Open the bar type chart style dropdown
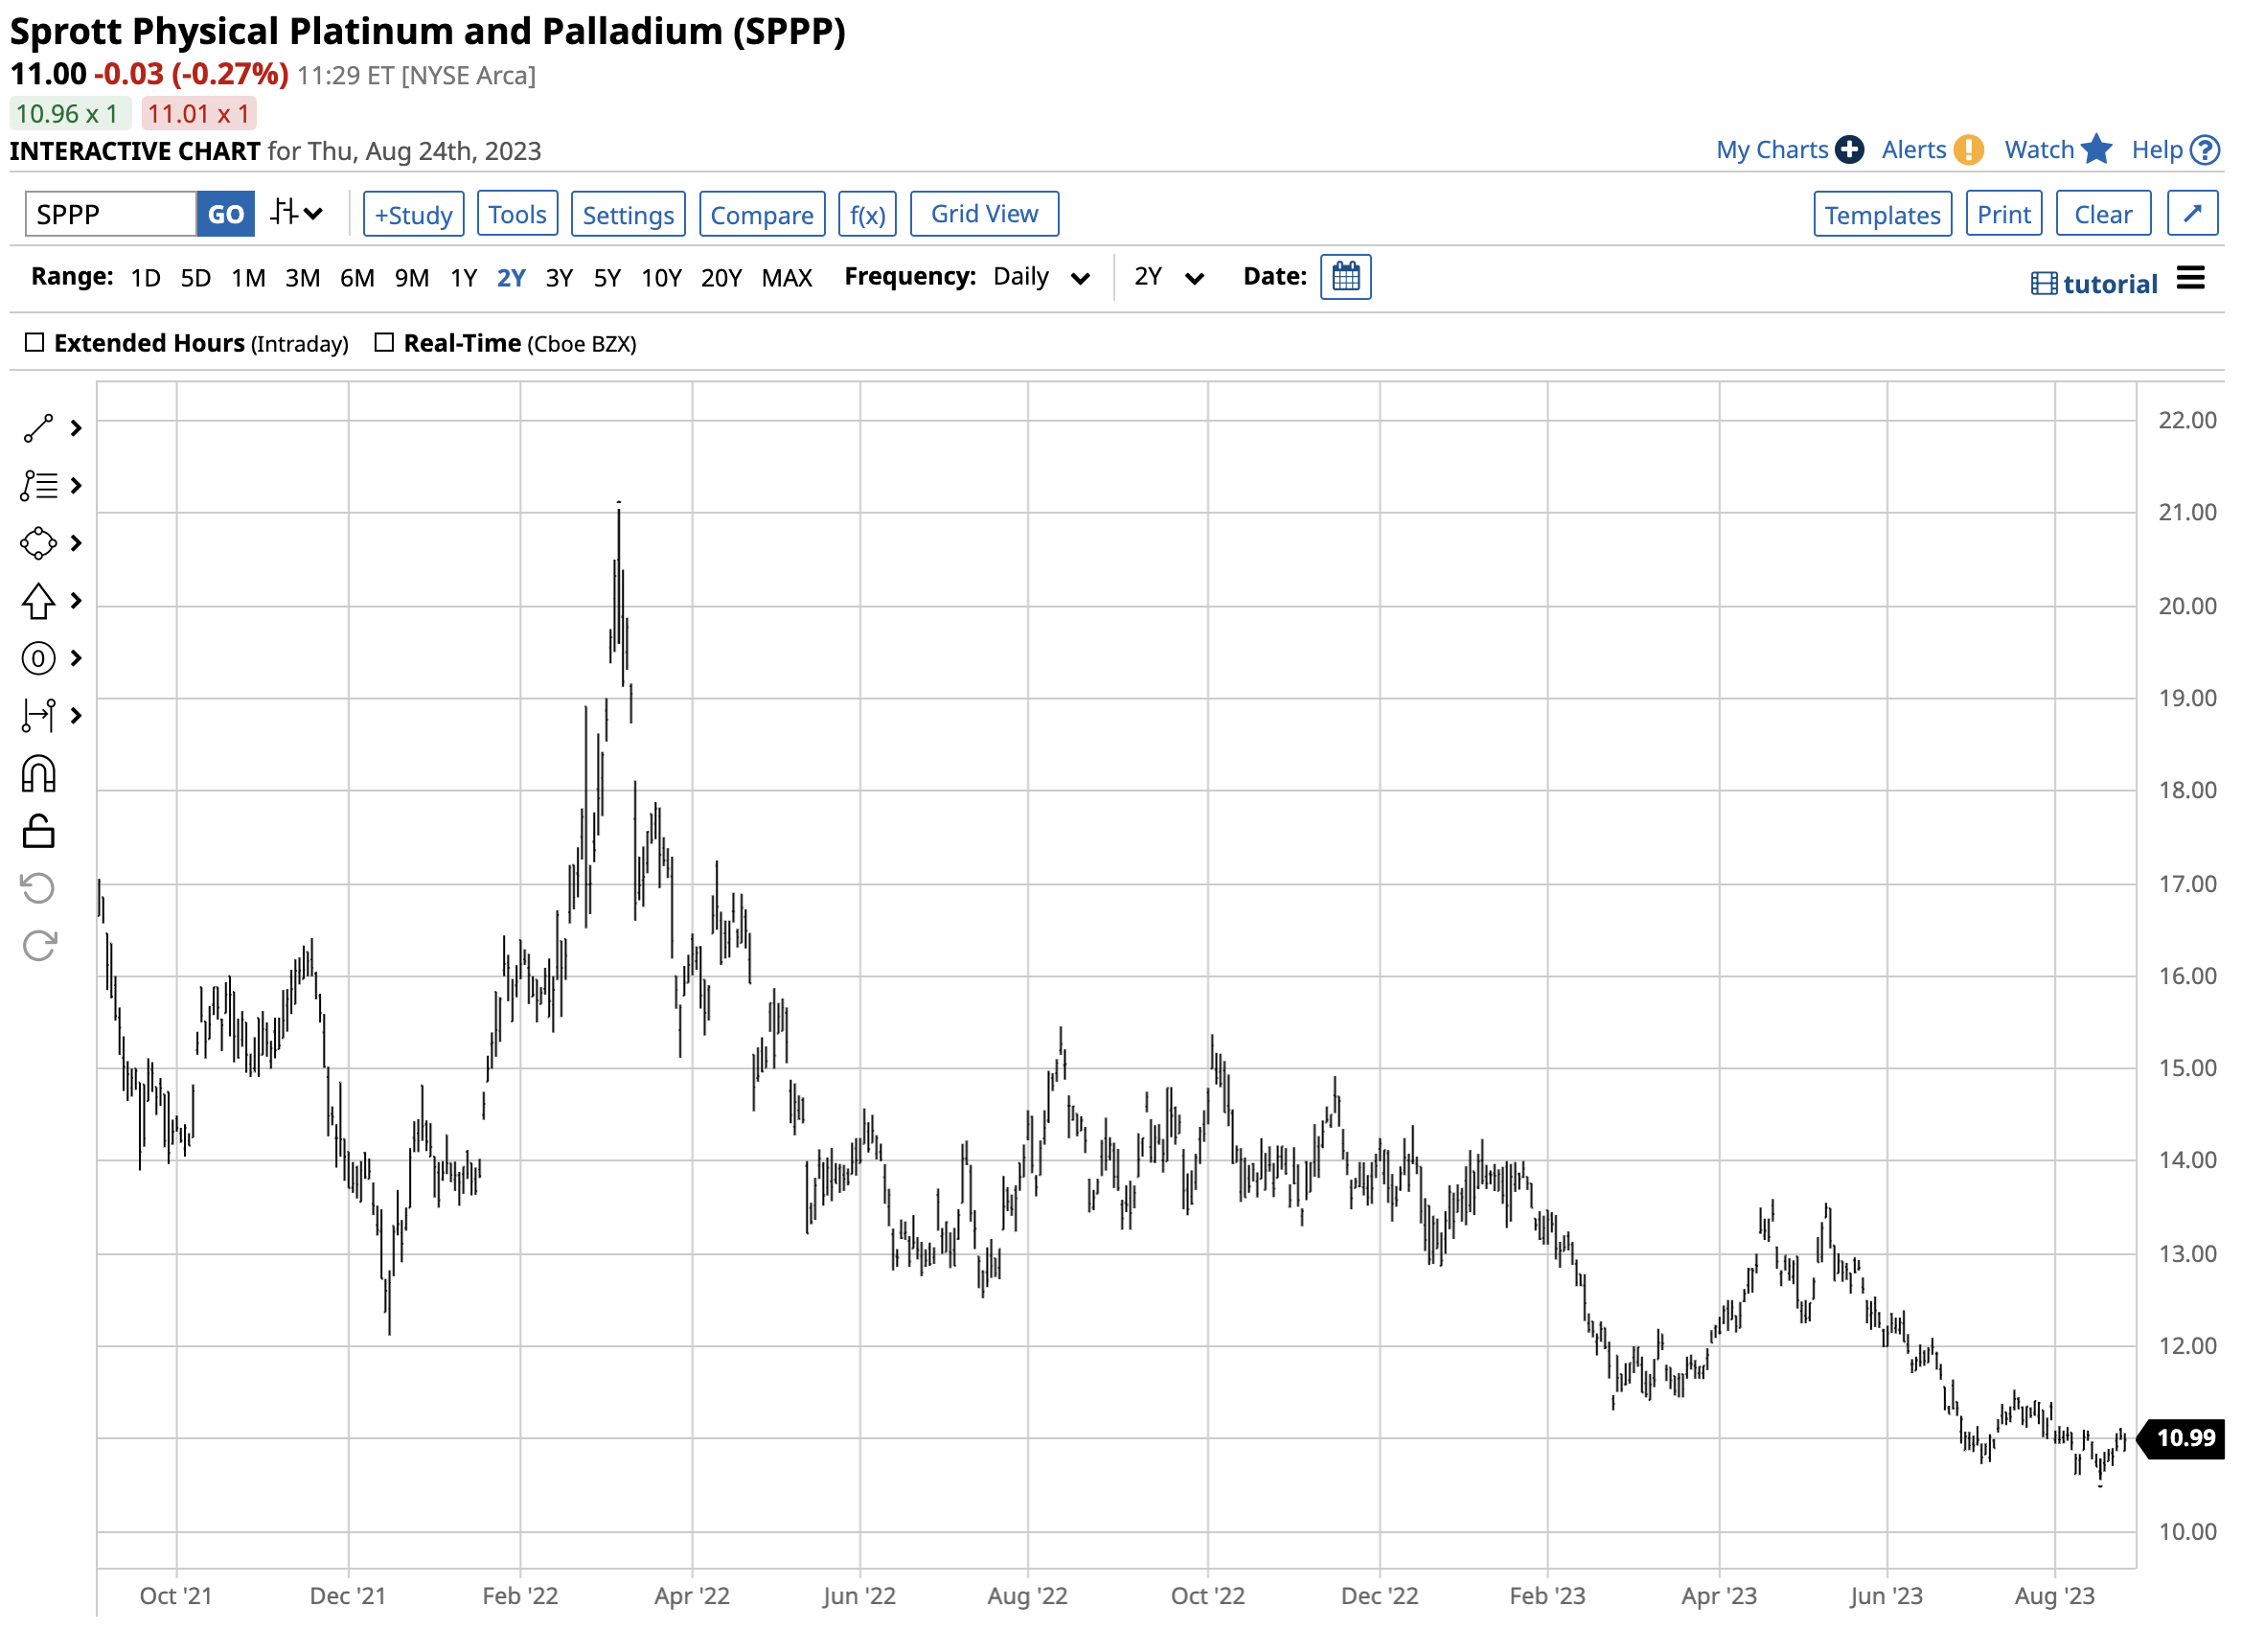Viewport: 2265px width, 1652px height. point(297,213)
